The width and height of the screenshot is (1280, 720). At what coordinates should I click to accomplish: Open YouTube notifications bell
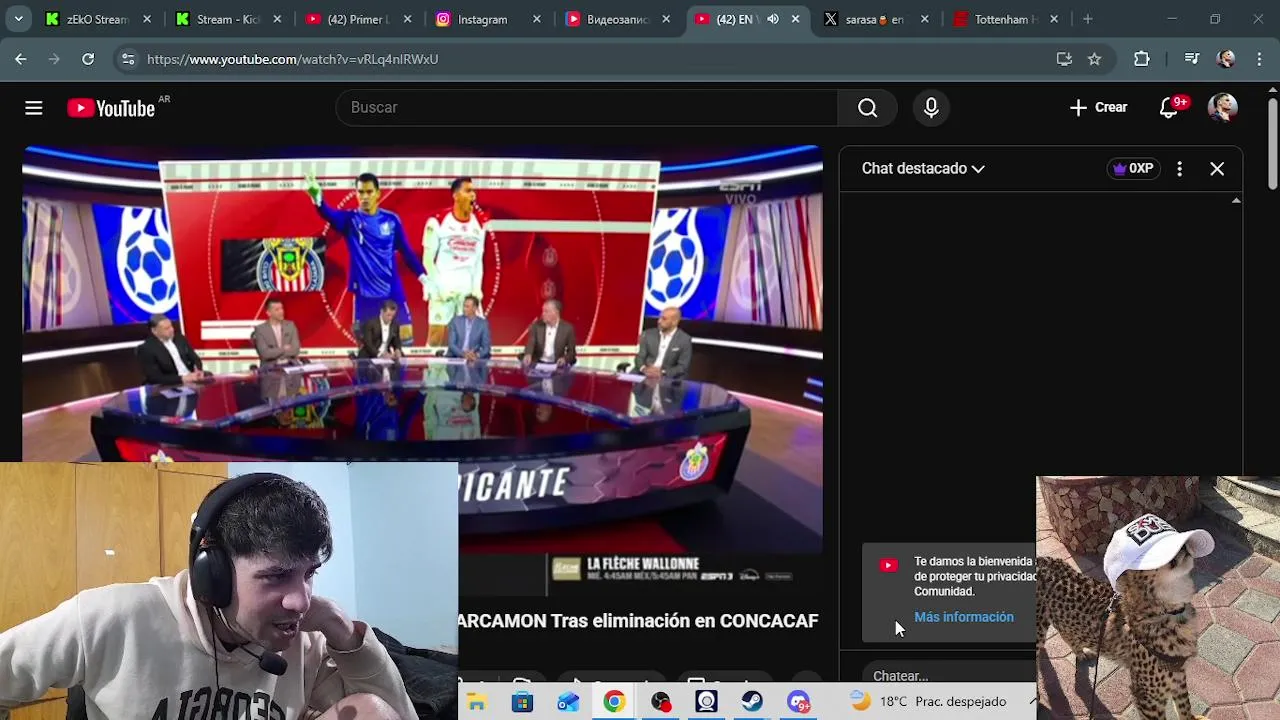1169,108
